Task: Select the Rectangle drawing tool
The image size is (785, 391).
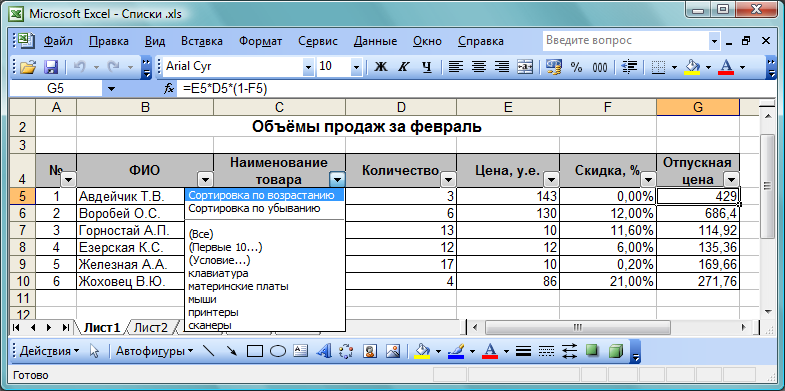Action: (x=255, y=351)
